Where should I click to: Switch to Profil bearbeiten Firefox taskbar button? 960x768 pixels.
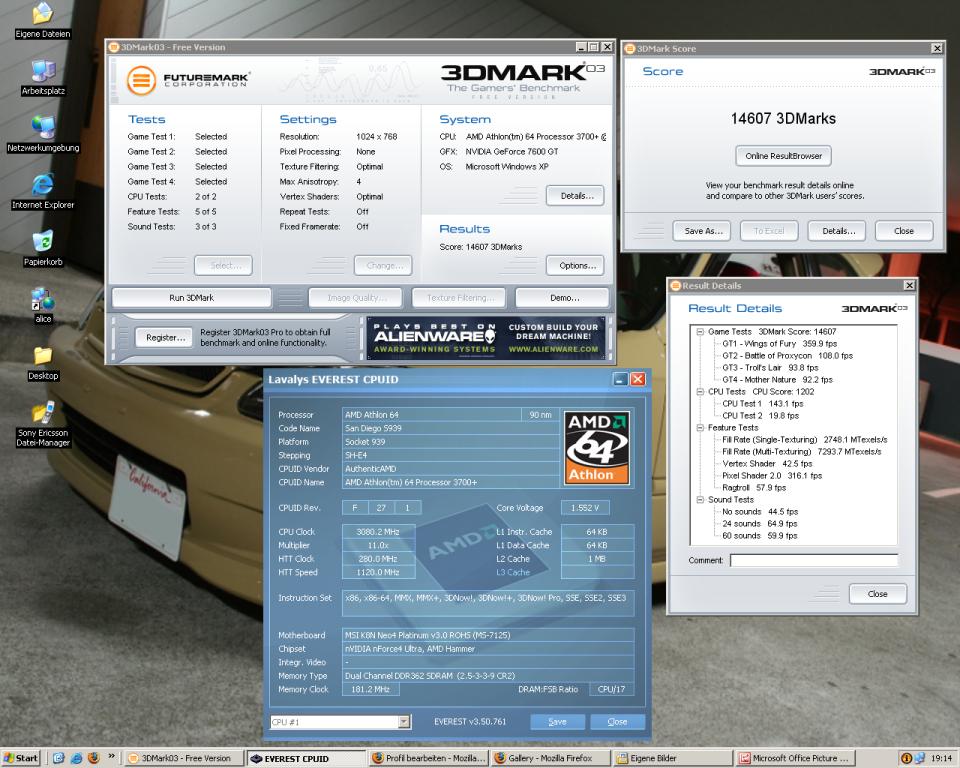click(x=429, y=758)
